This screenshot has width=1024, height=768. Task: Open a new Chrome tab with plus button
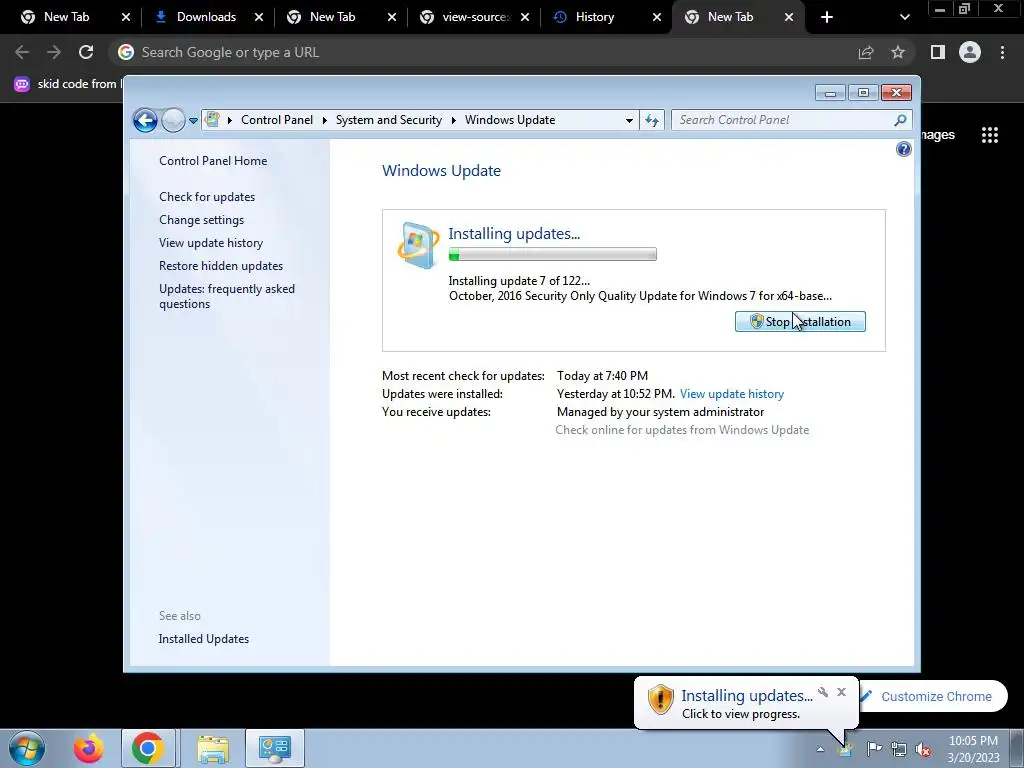[827, 18]
